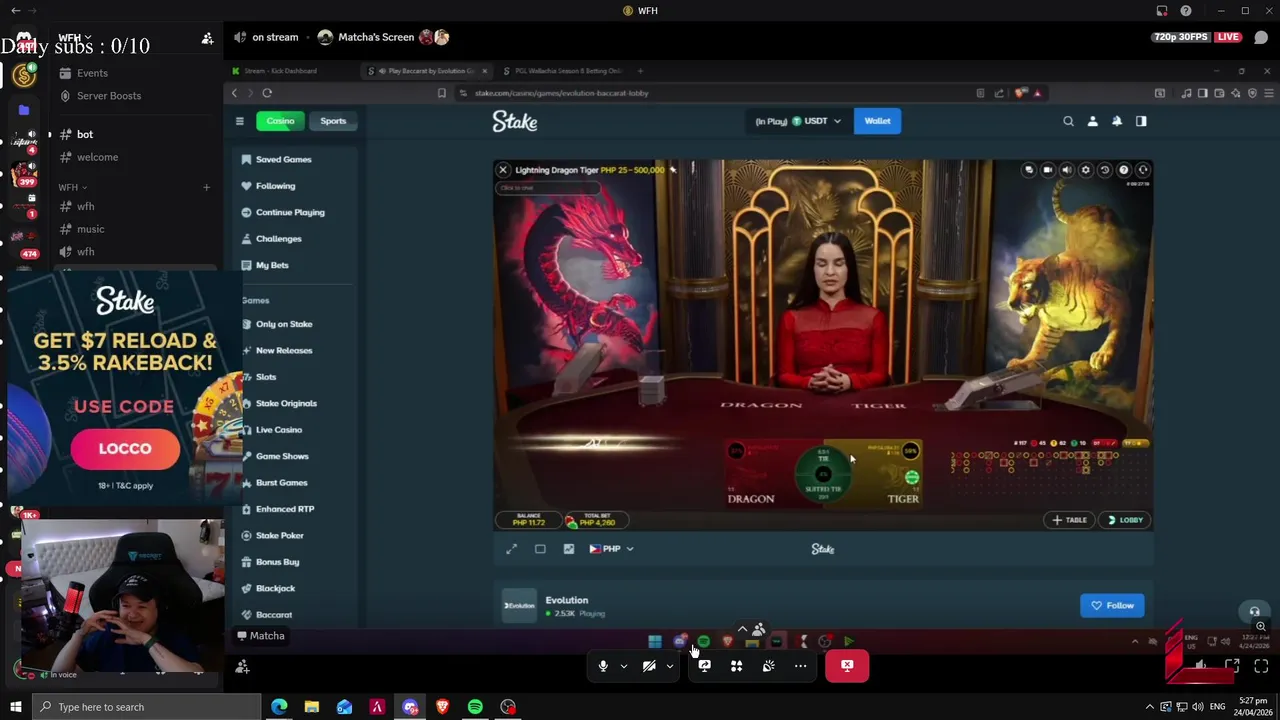Open game settings gear icon
The width and height of the screenshot is (1280, 720).
[x=1086, y=170]
